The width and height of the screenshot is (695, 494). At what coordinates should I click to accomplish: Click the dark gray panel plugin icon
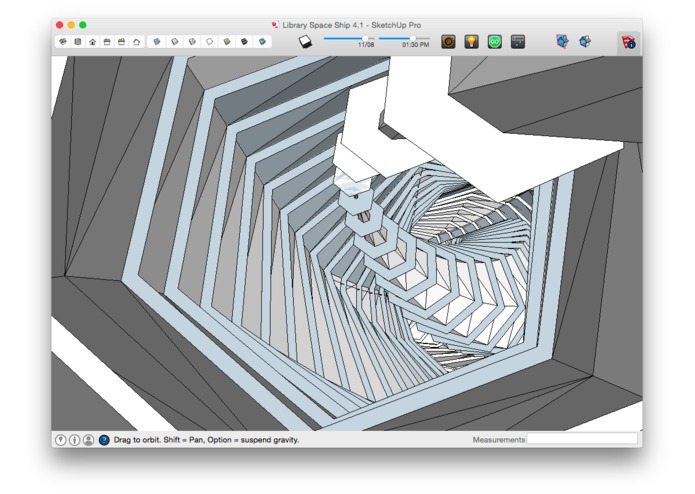[518, 42]
